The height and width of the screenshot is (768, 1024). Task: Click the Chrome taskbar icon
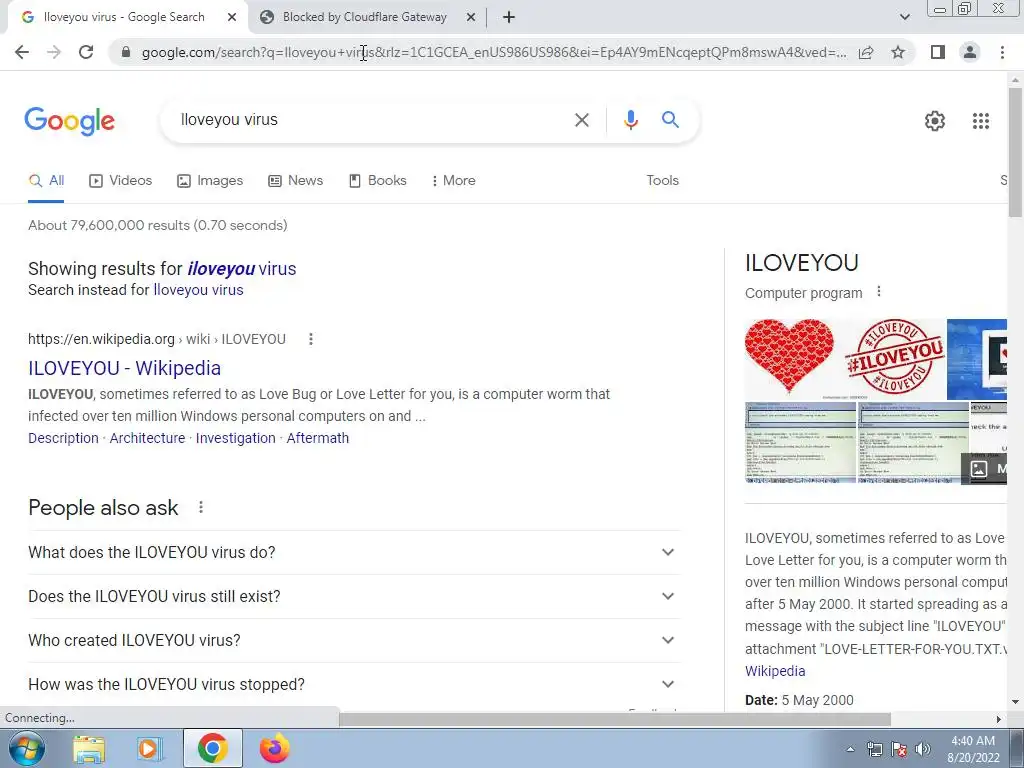tap(212, 748)
